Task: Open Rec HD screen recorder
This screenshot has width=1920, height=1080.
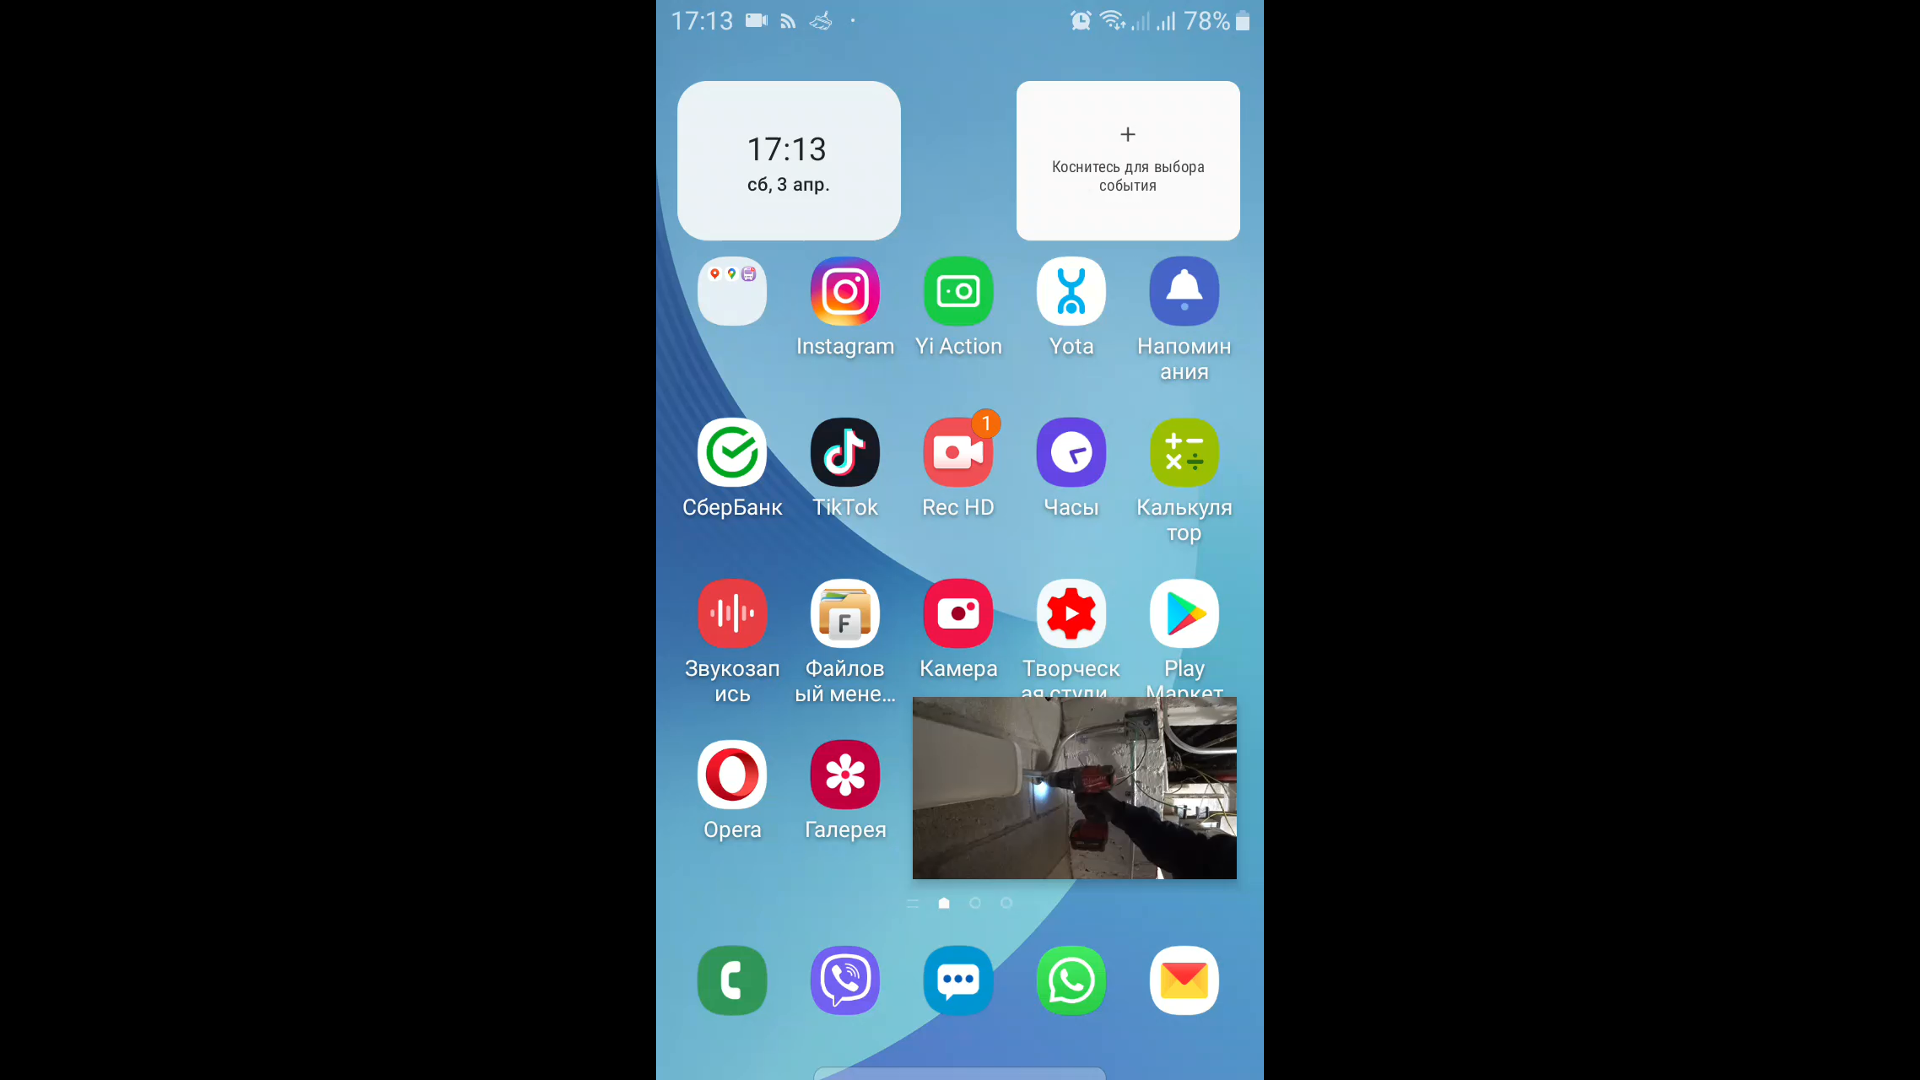Action: [959, 452]
